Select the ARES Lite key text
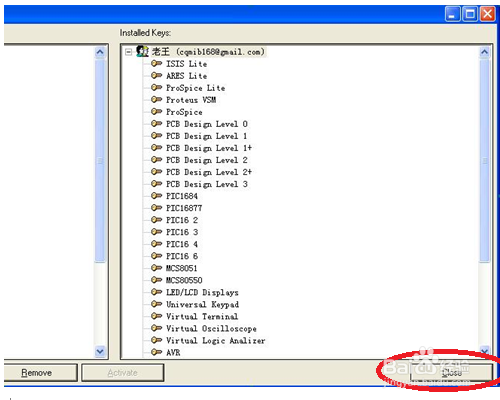Image resolution: width=500 pixels, height=400 pixels. click(187, 76)
